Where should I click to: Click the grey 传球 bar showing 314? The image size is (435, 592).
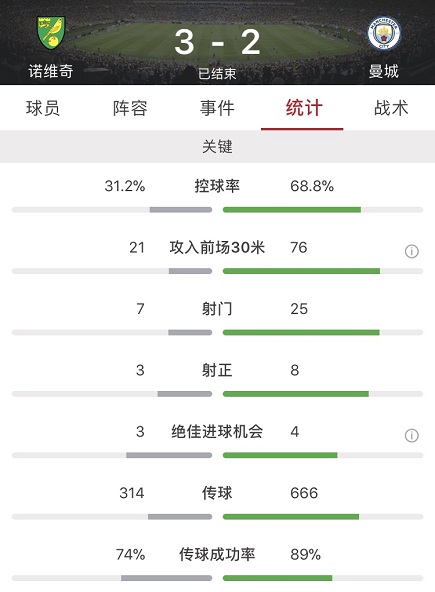(x=180, y=516)
